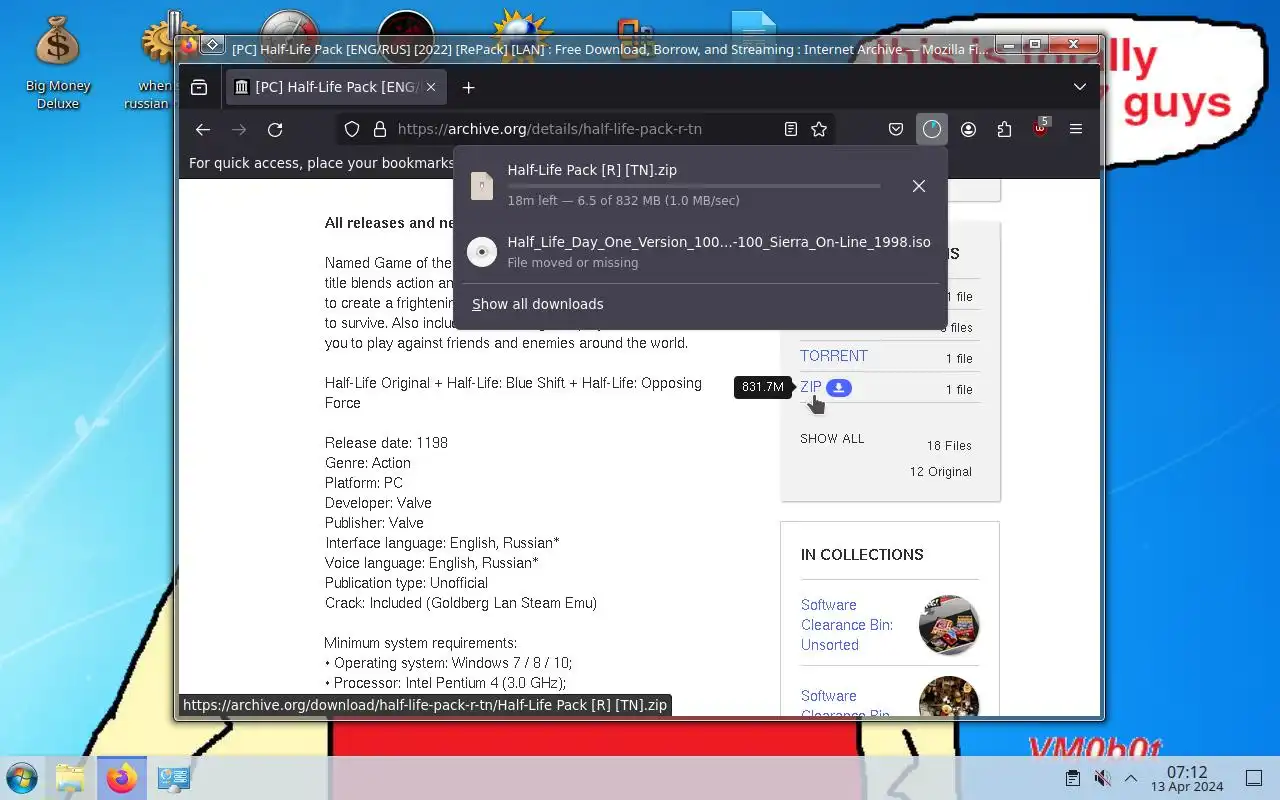
Task: Open Firefox account icon
Action: pos(968,129)
